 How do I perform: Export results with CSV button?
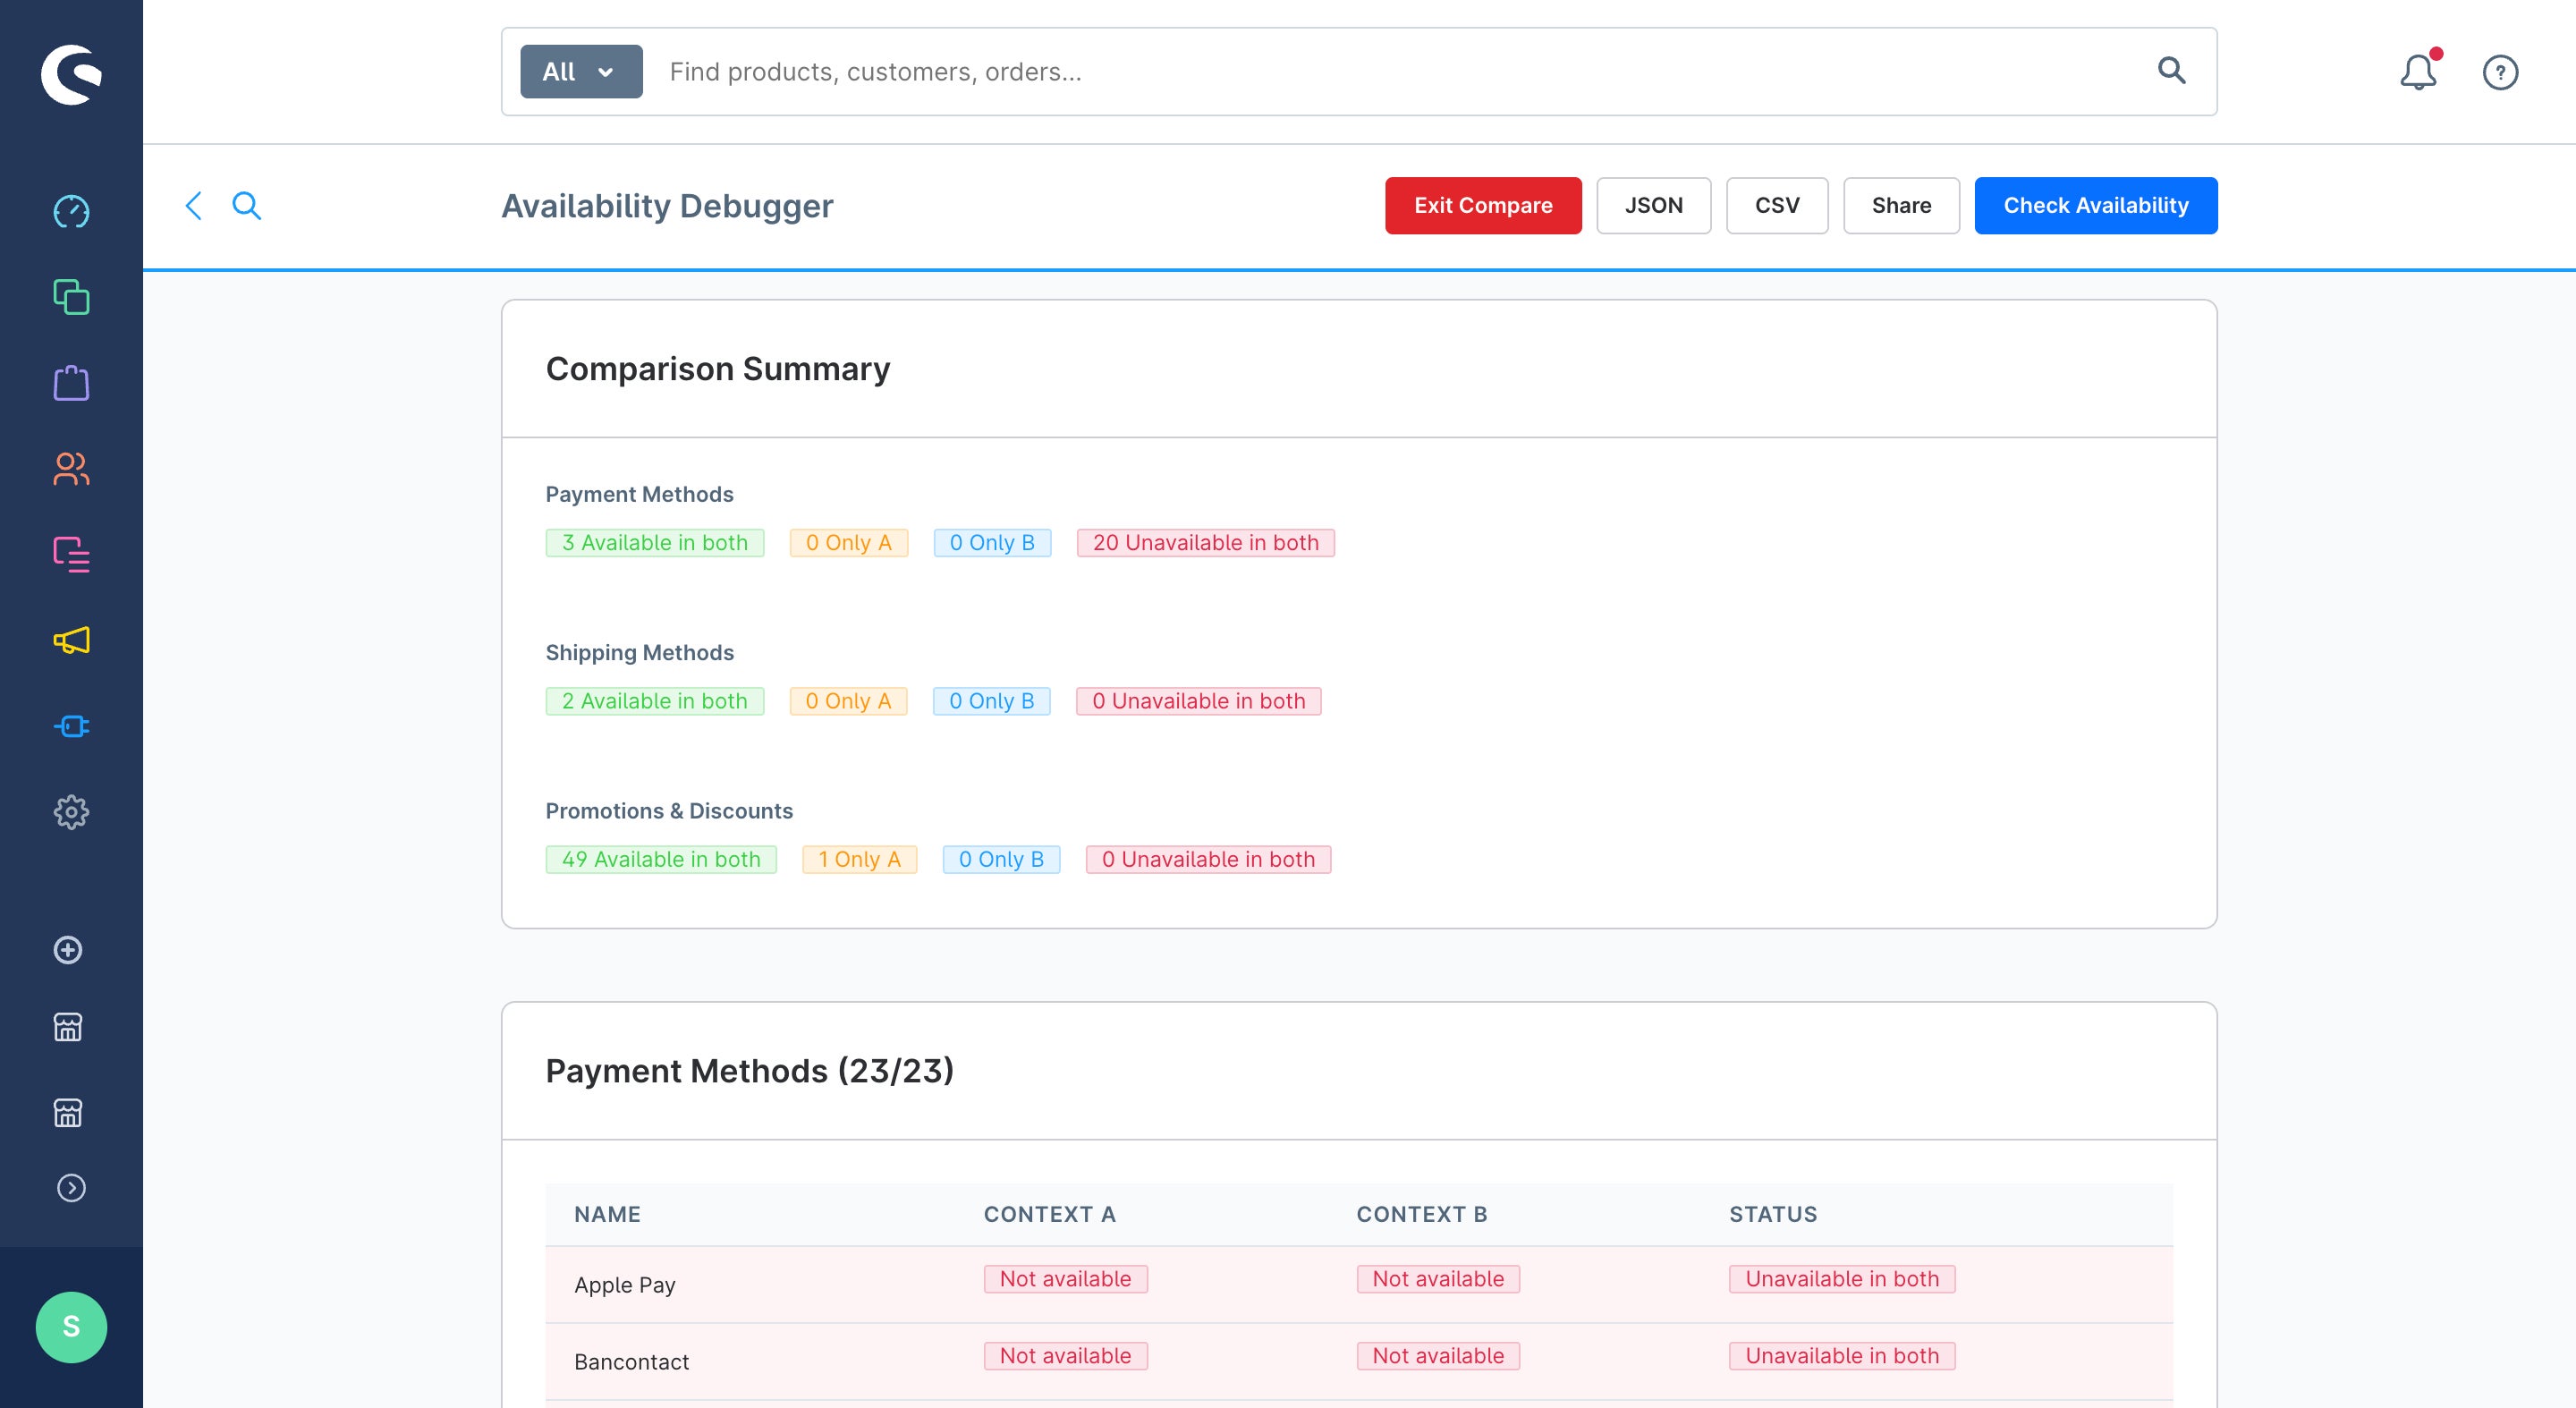point(1777,206)
